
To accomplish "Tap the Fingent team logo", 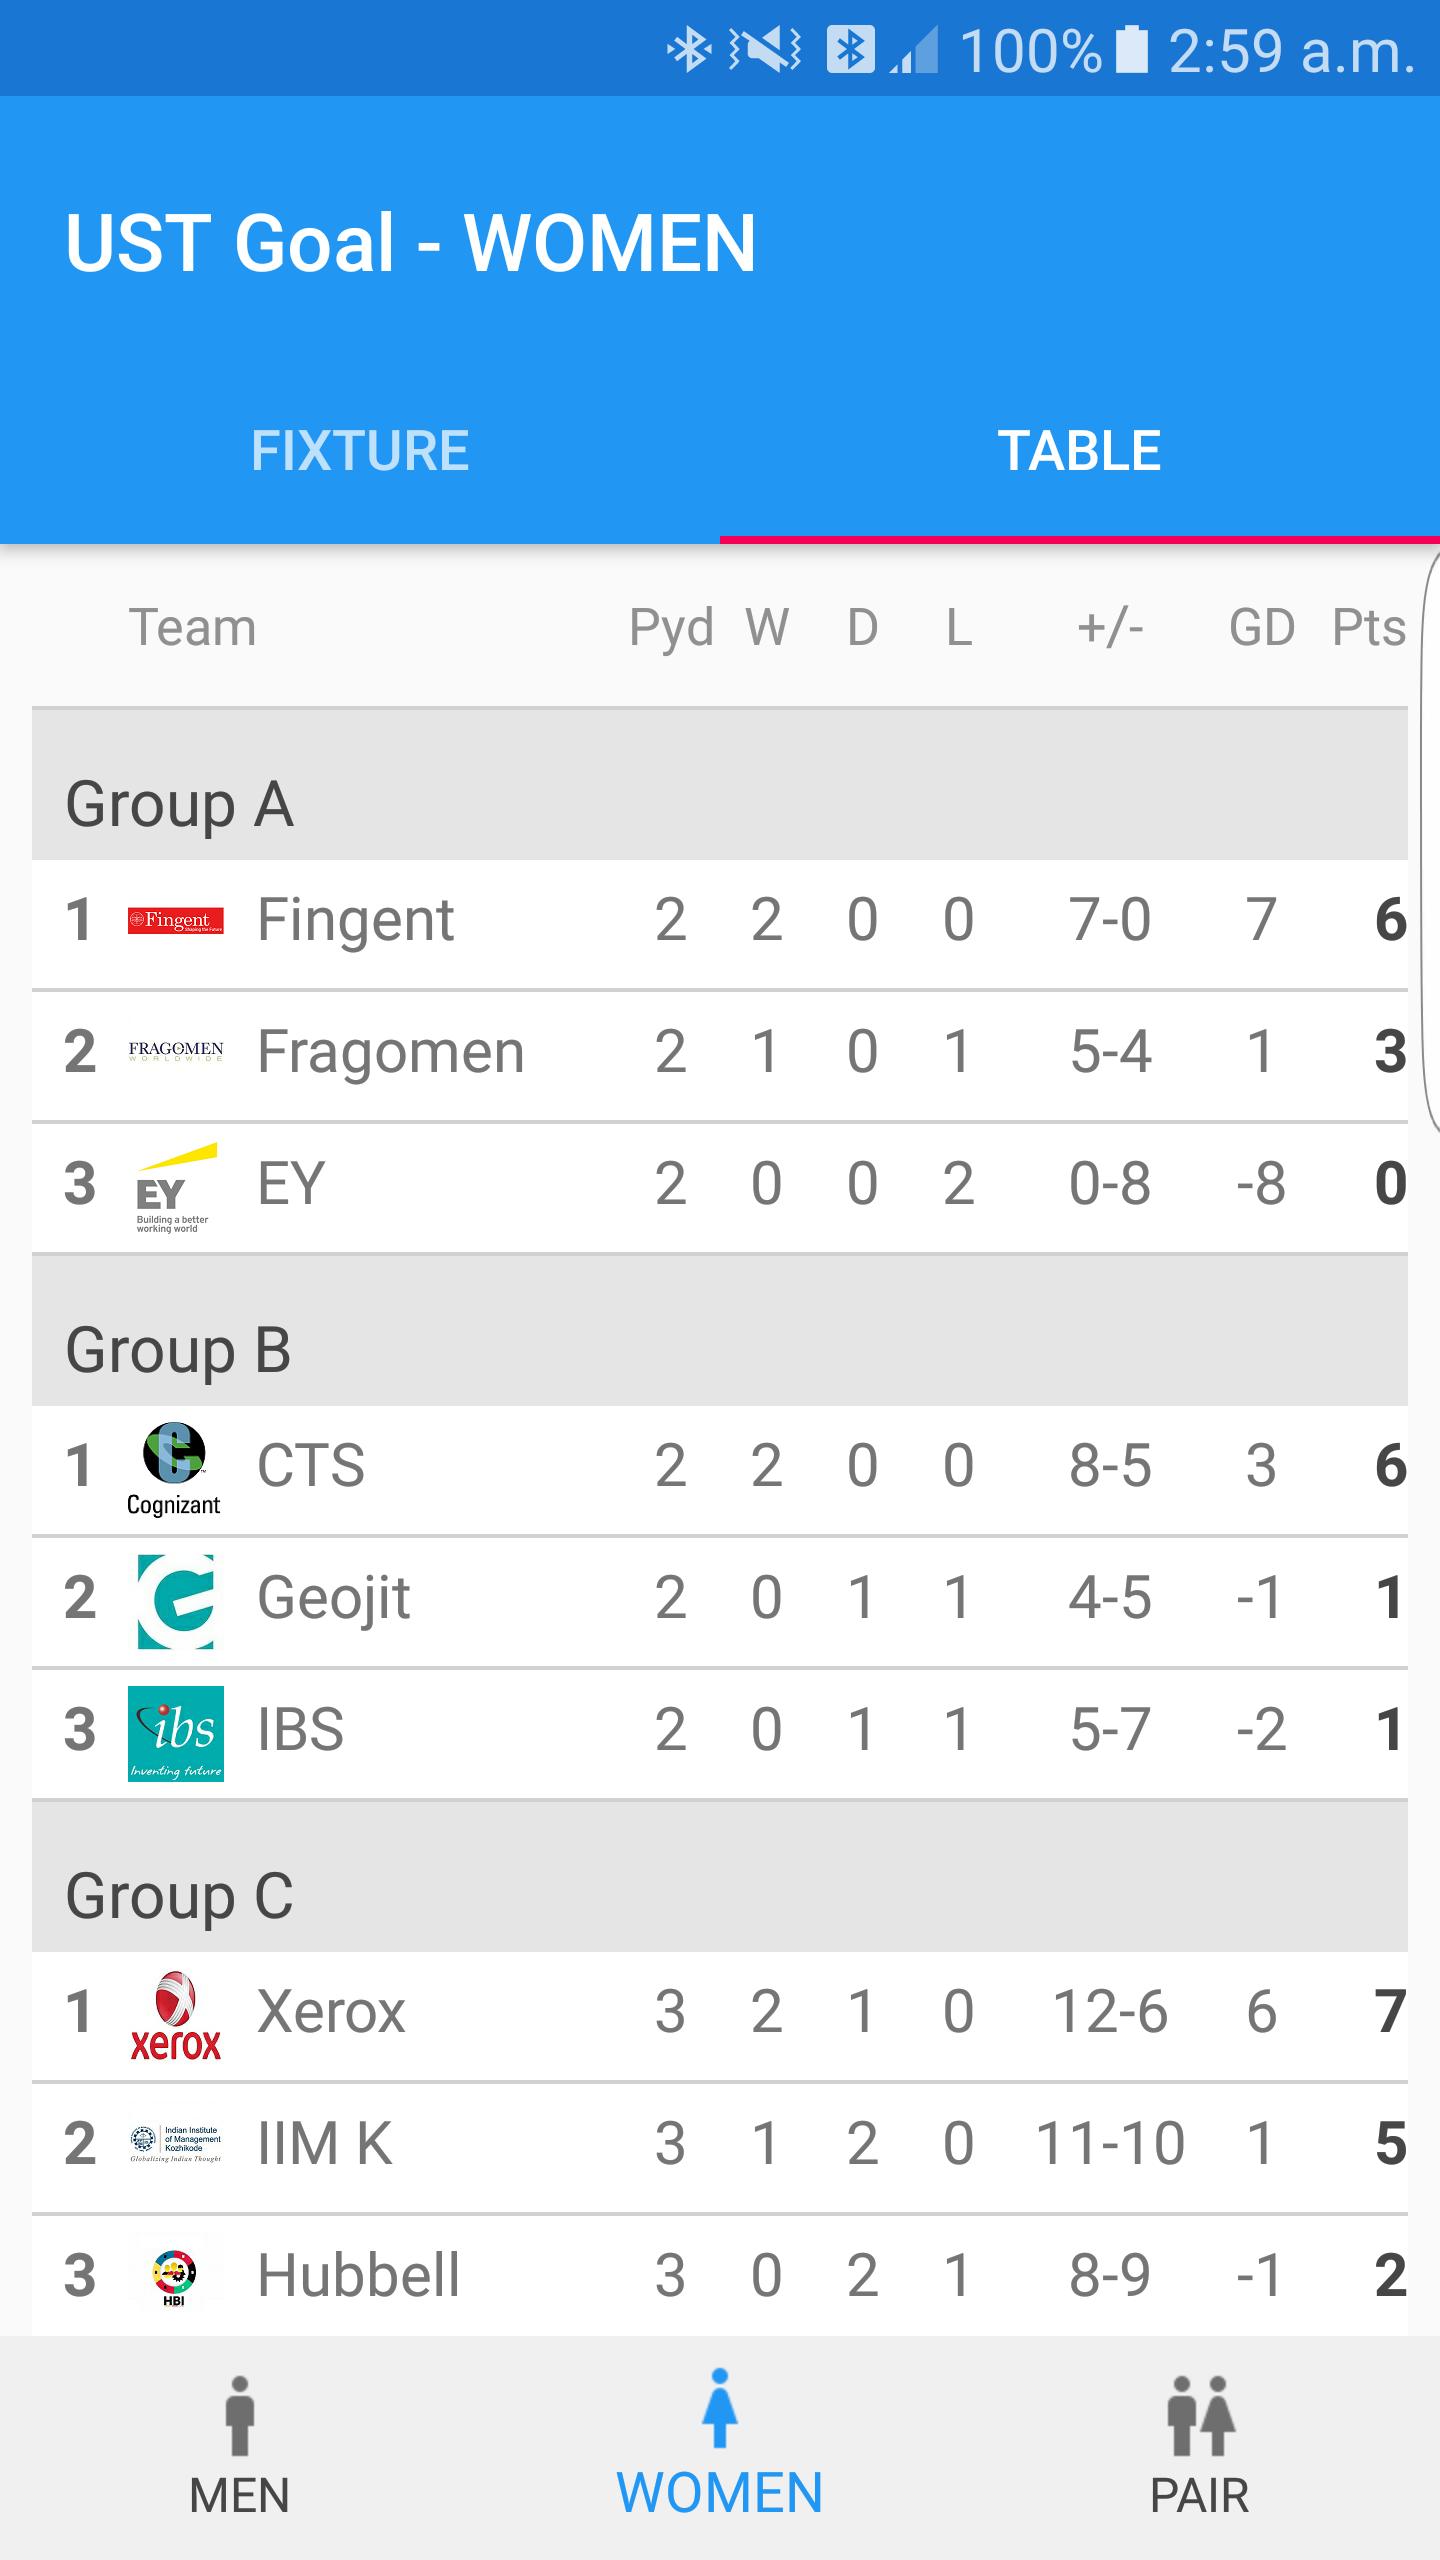I will pyautogui.click(x=176, y=920).
